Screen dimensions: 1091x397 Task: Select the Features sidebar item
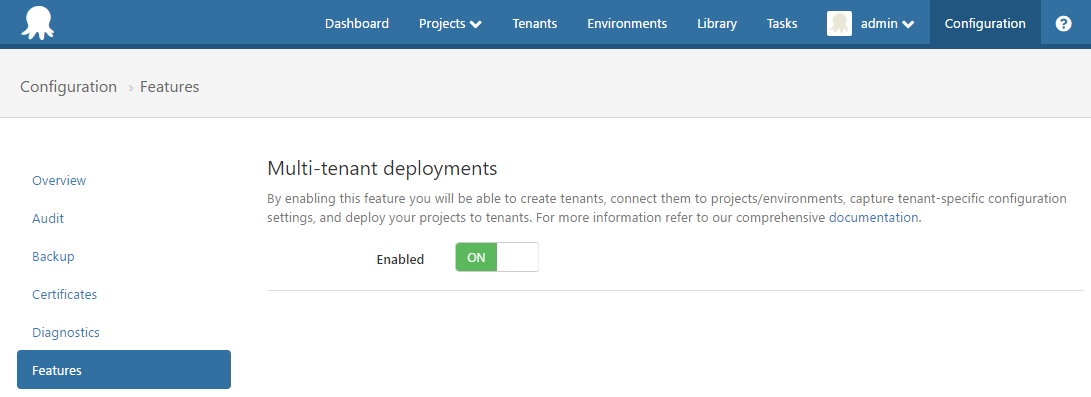pos(124,369)
